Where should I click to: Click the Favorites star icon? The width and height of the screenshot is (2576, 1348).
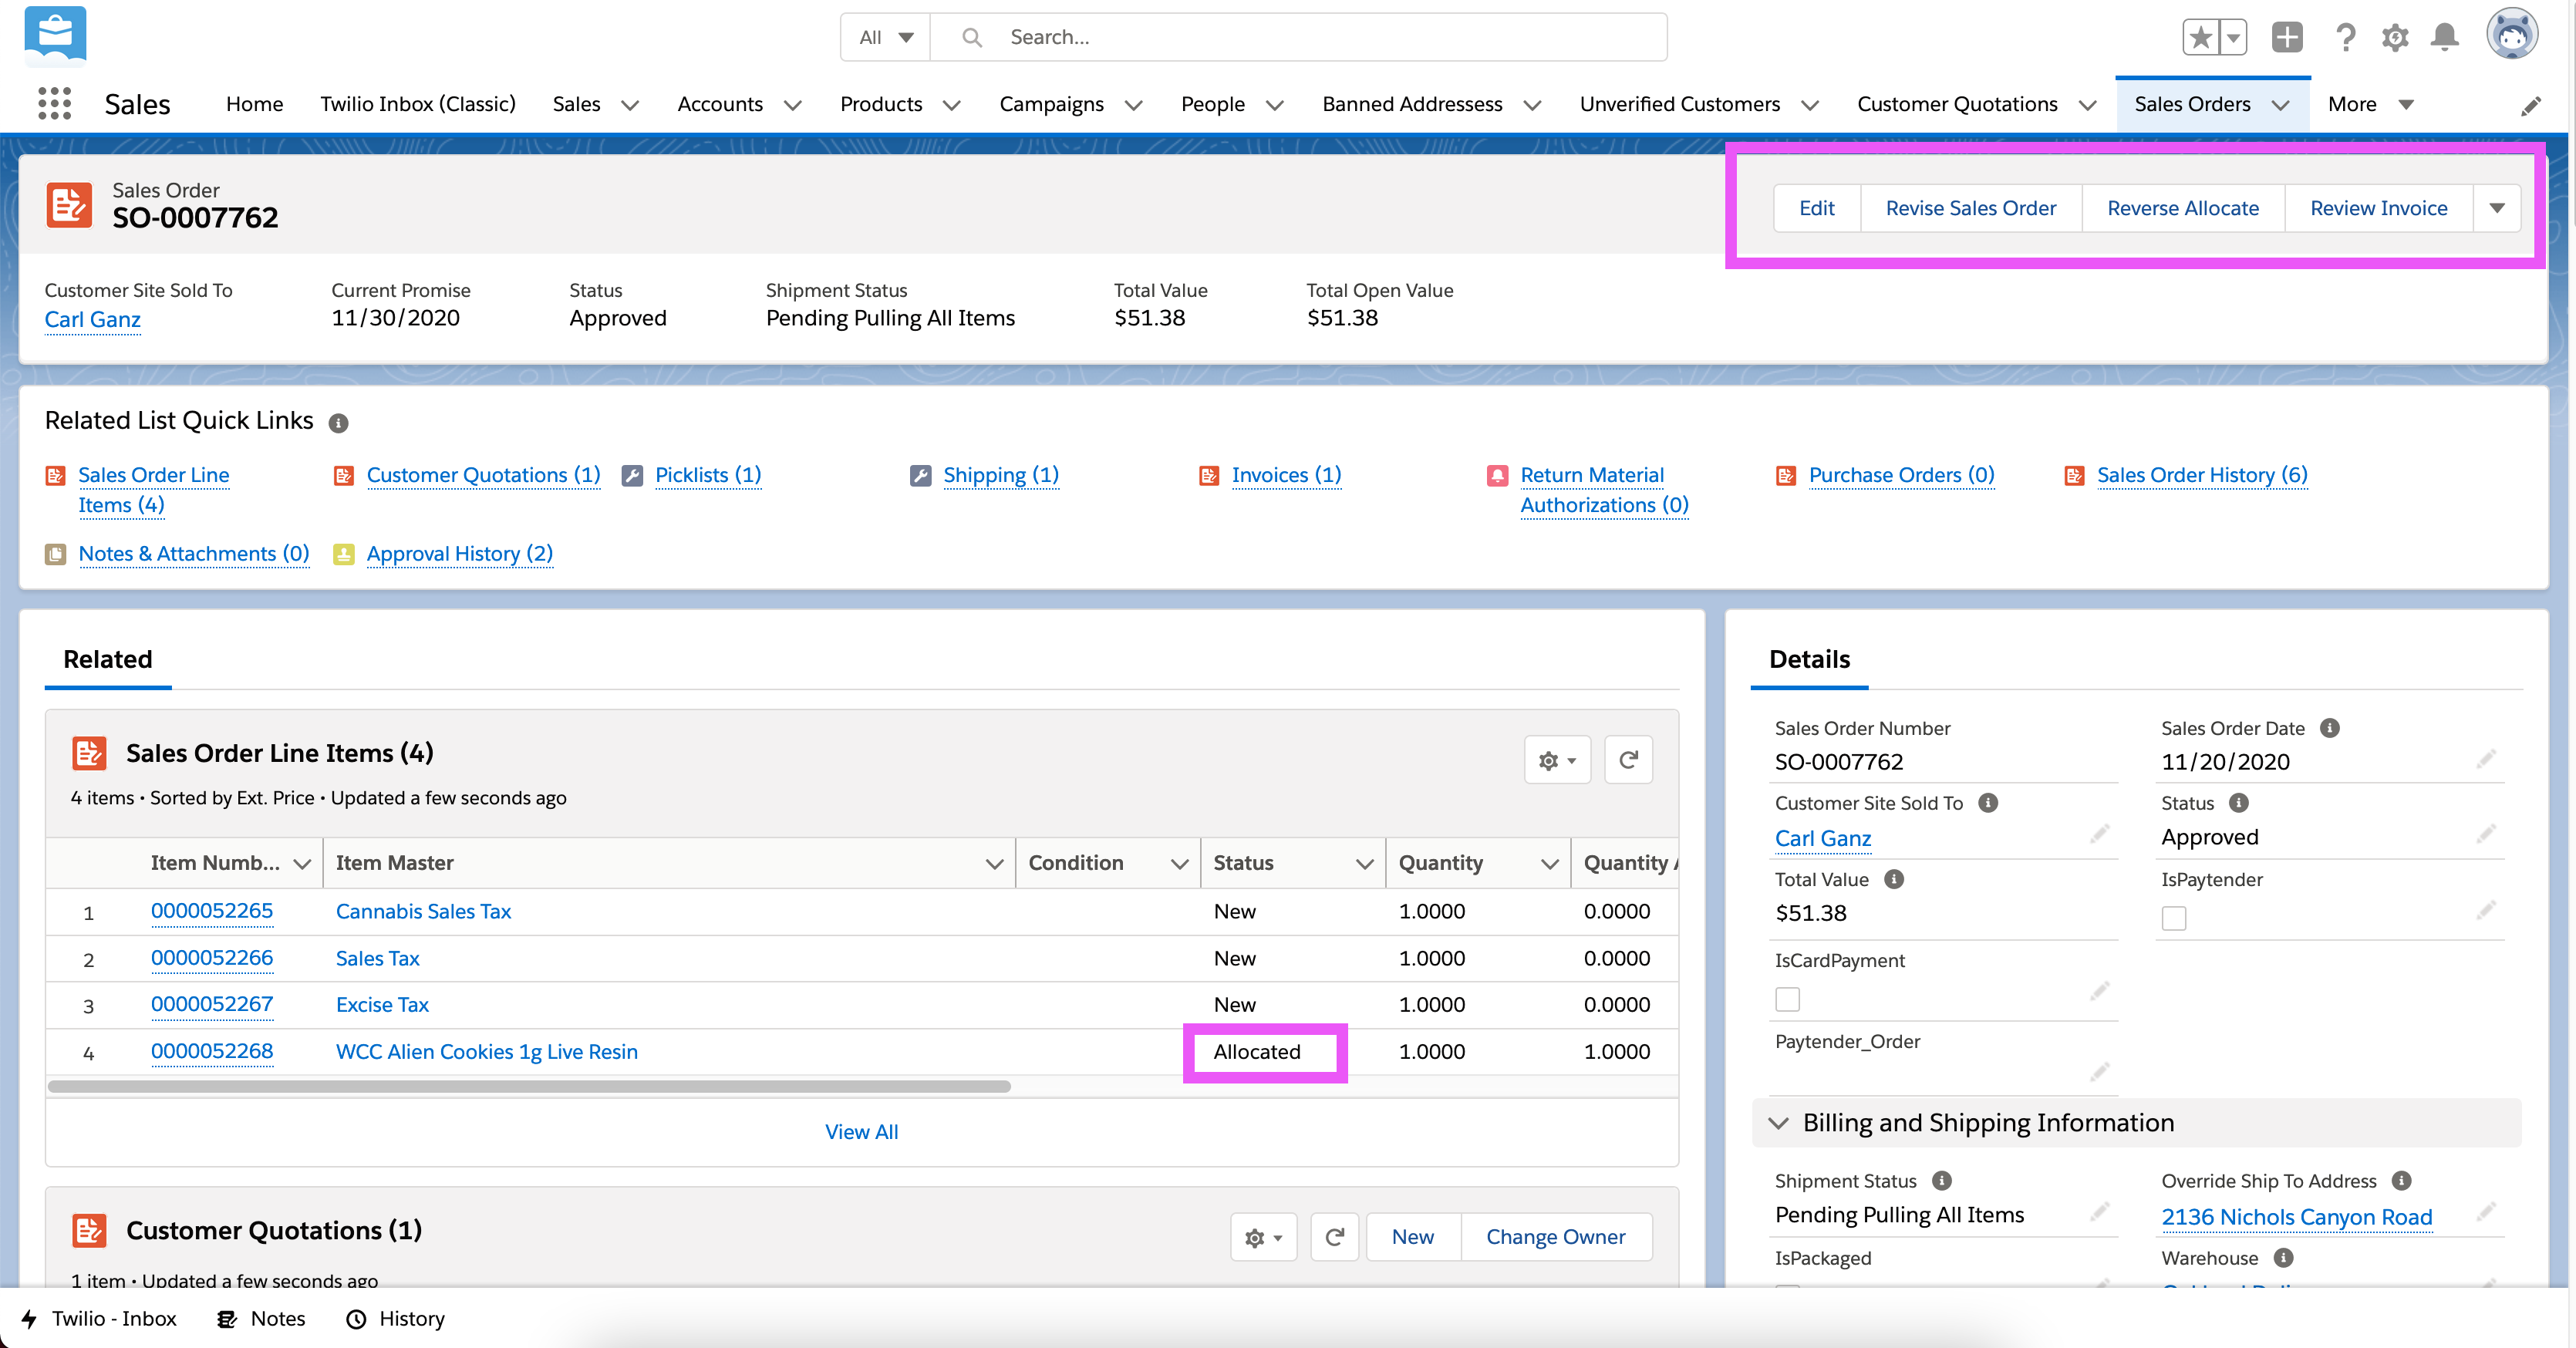click(2200, 38)
